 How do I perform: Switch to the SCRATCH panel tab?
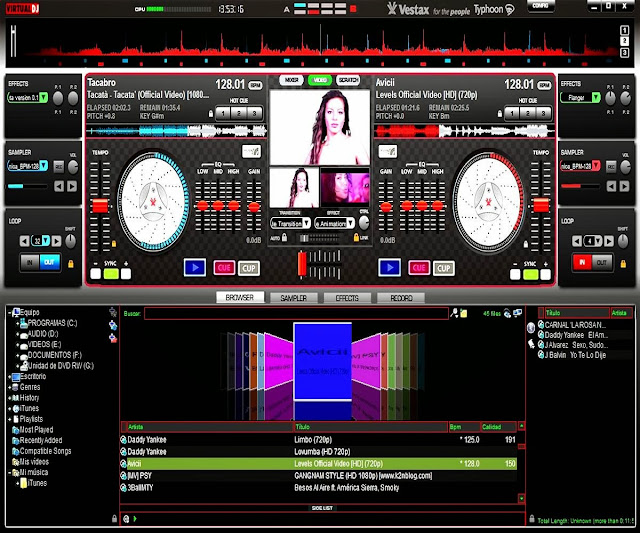[348, 80]
